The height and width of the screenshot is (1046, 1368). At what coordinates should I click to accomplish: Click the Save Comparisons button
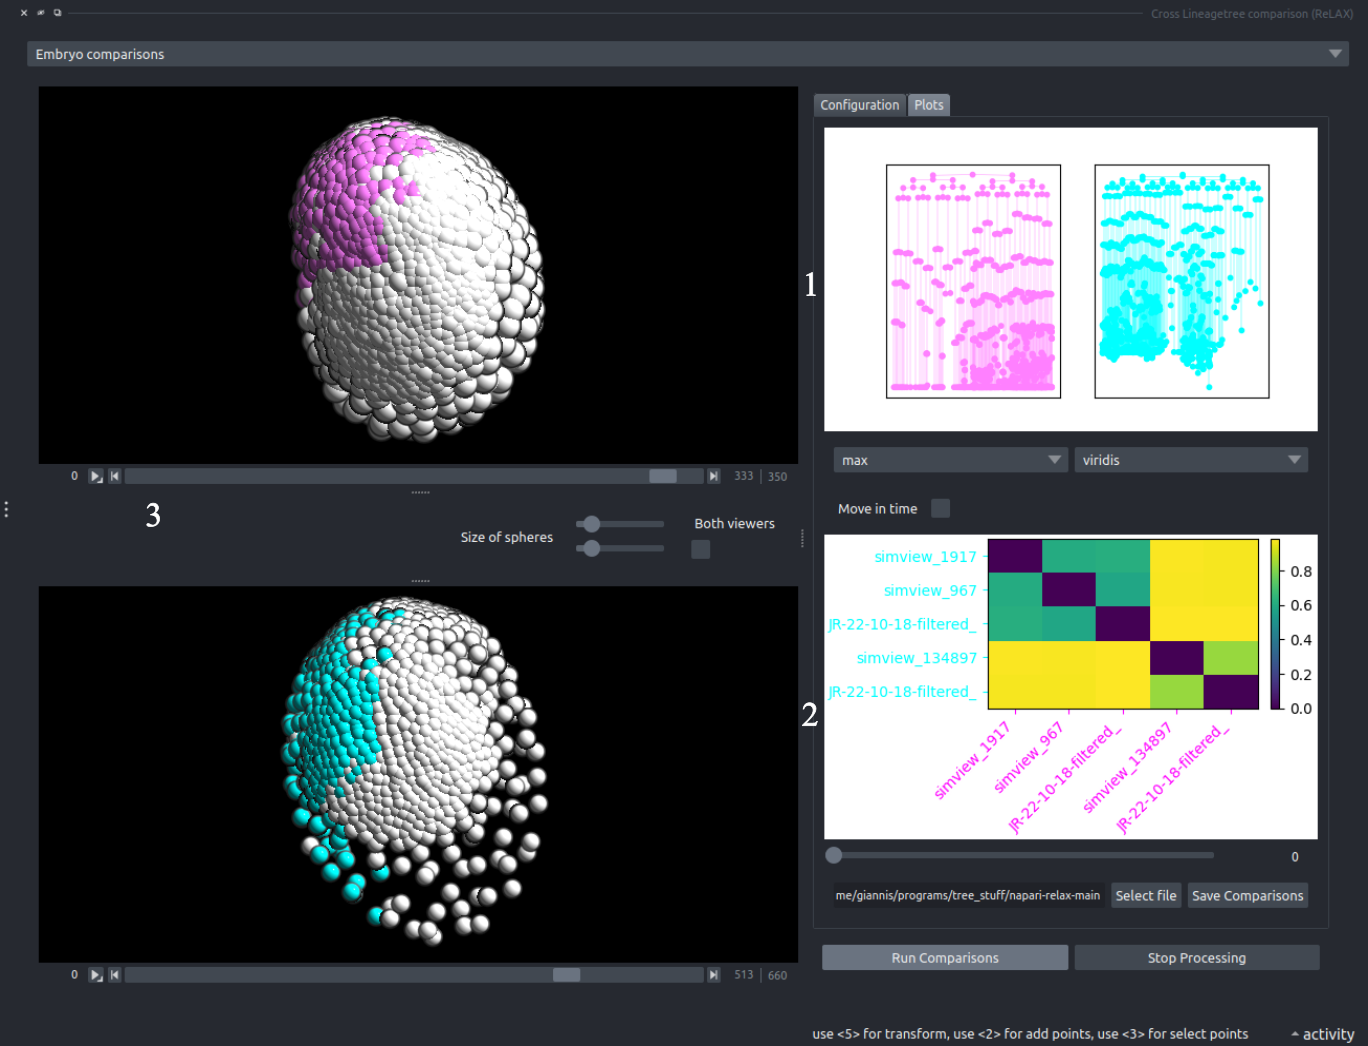pos(1247,896)
